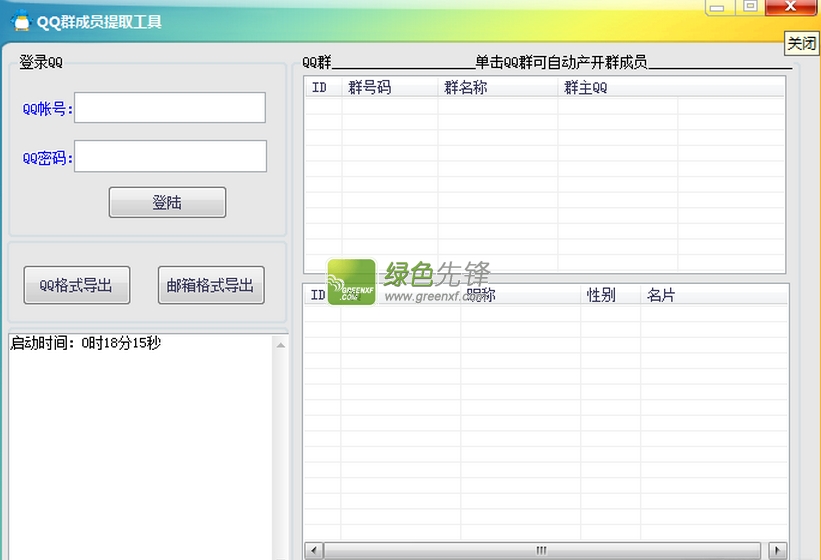The width and height of the screenshot is (821, 560).
Task: Click the left arrow of horizontal scrollbar
Action: pos(314,551)
